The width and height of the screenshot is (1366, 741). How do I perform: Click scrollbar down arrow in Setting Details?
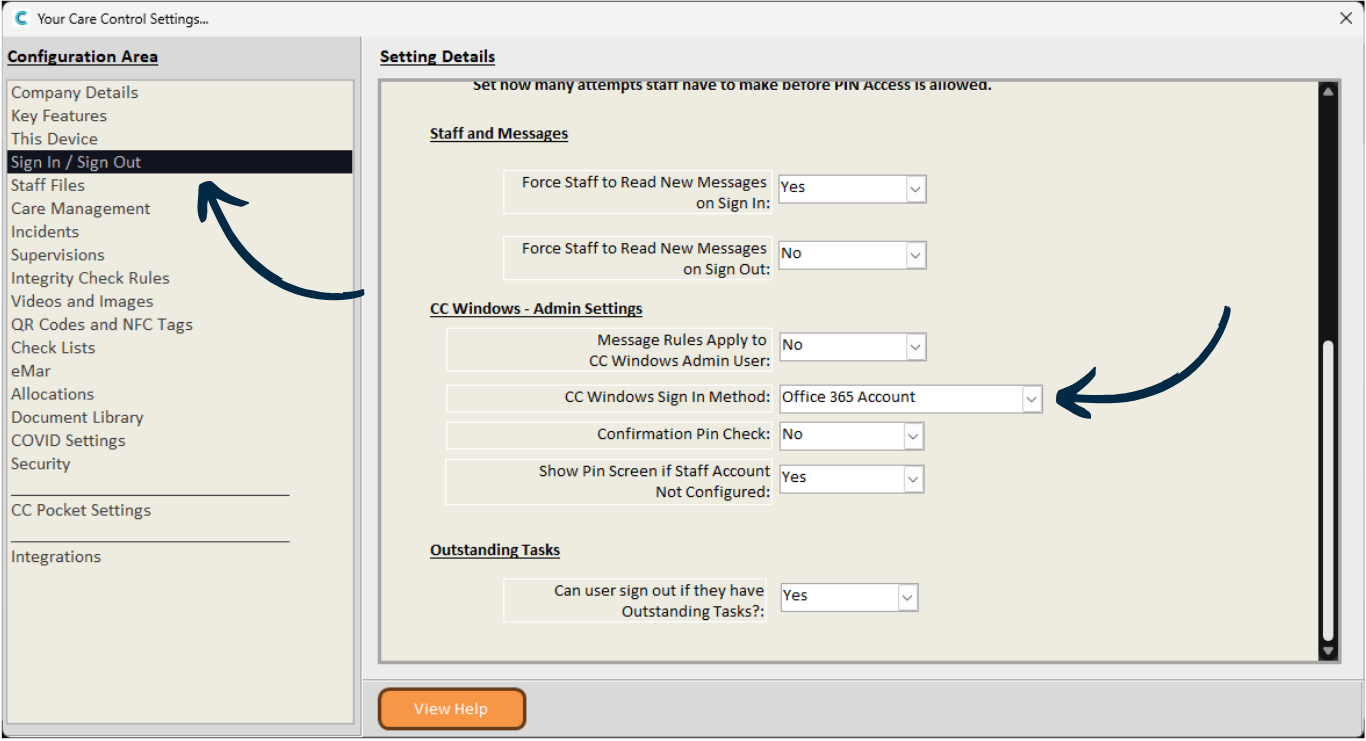(1328, 651)
